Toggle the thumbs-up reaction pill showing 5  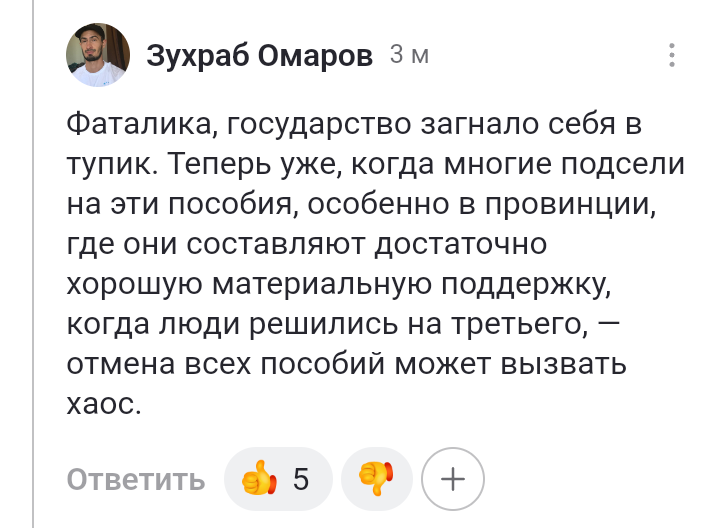click(278, 479)
